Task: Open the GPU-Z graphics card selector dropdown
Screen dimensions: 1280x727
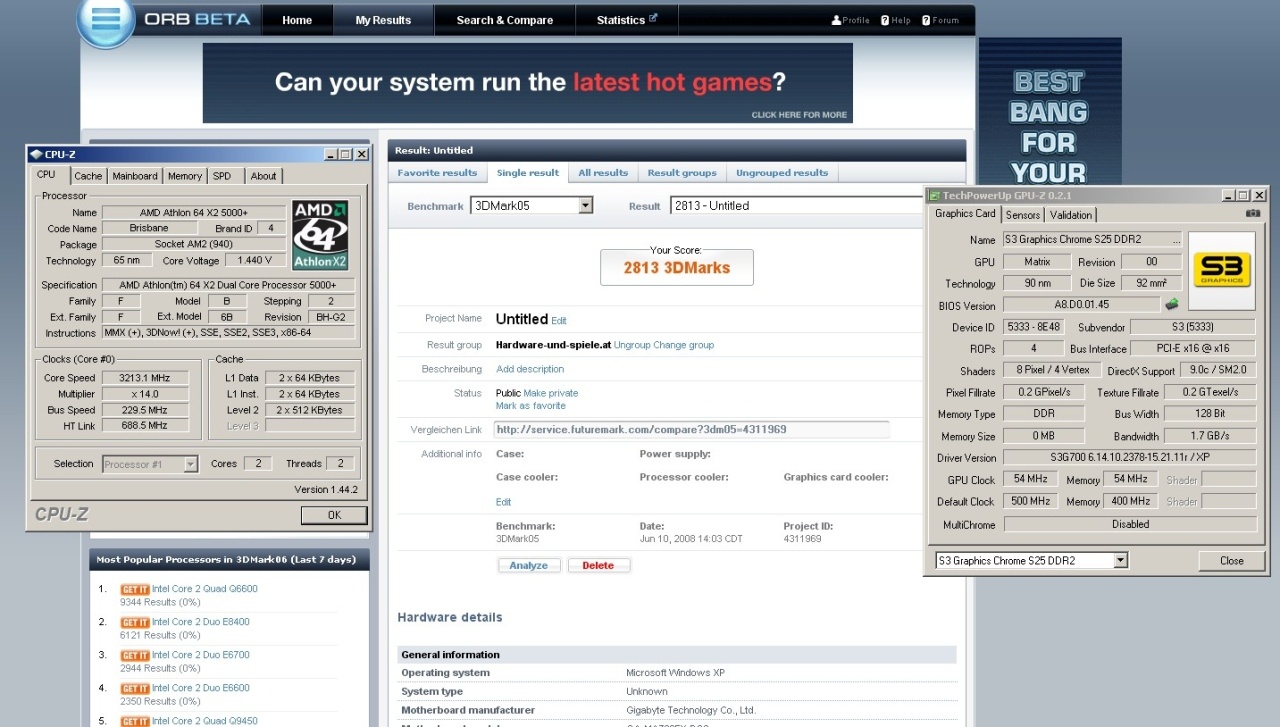Action: 1120,560
